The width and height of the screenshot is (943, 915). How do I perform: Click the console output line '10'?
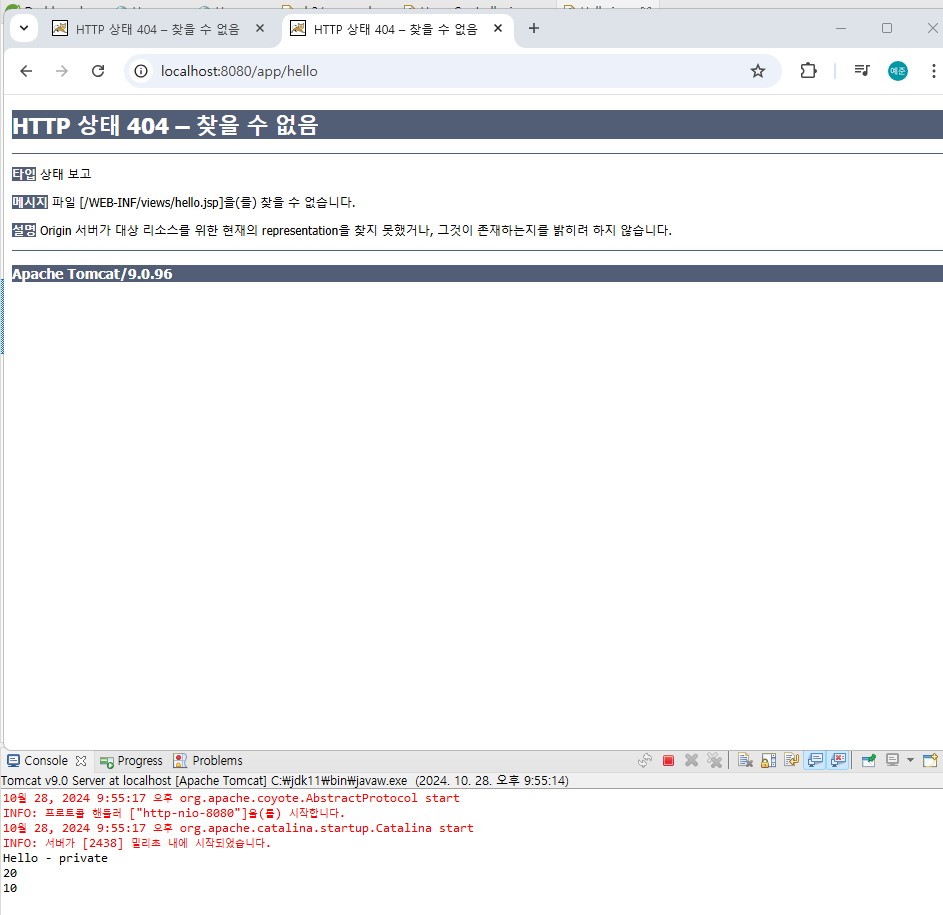[10, 888]
